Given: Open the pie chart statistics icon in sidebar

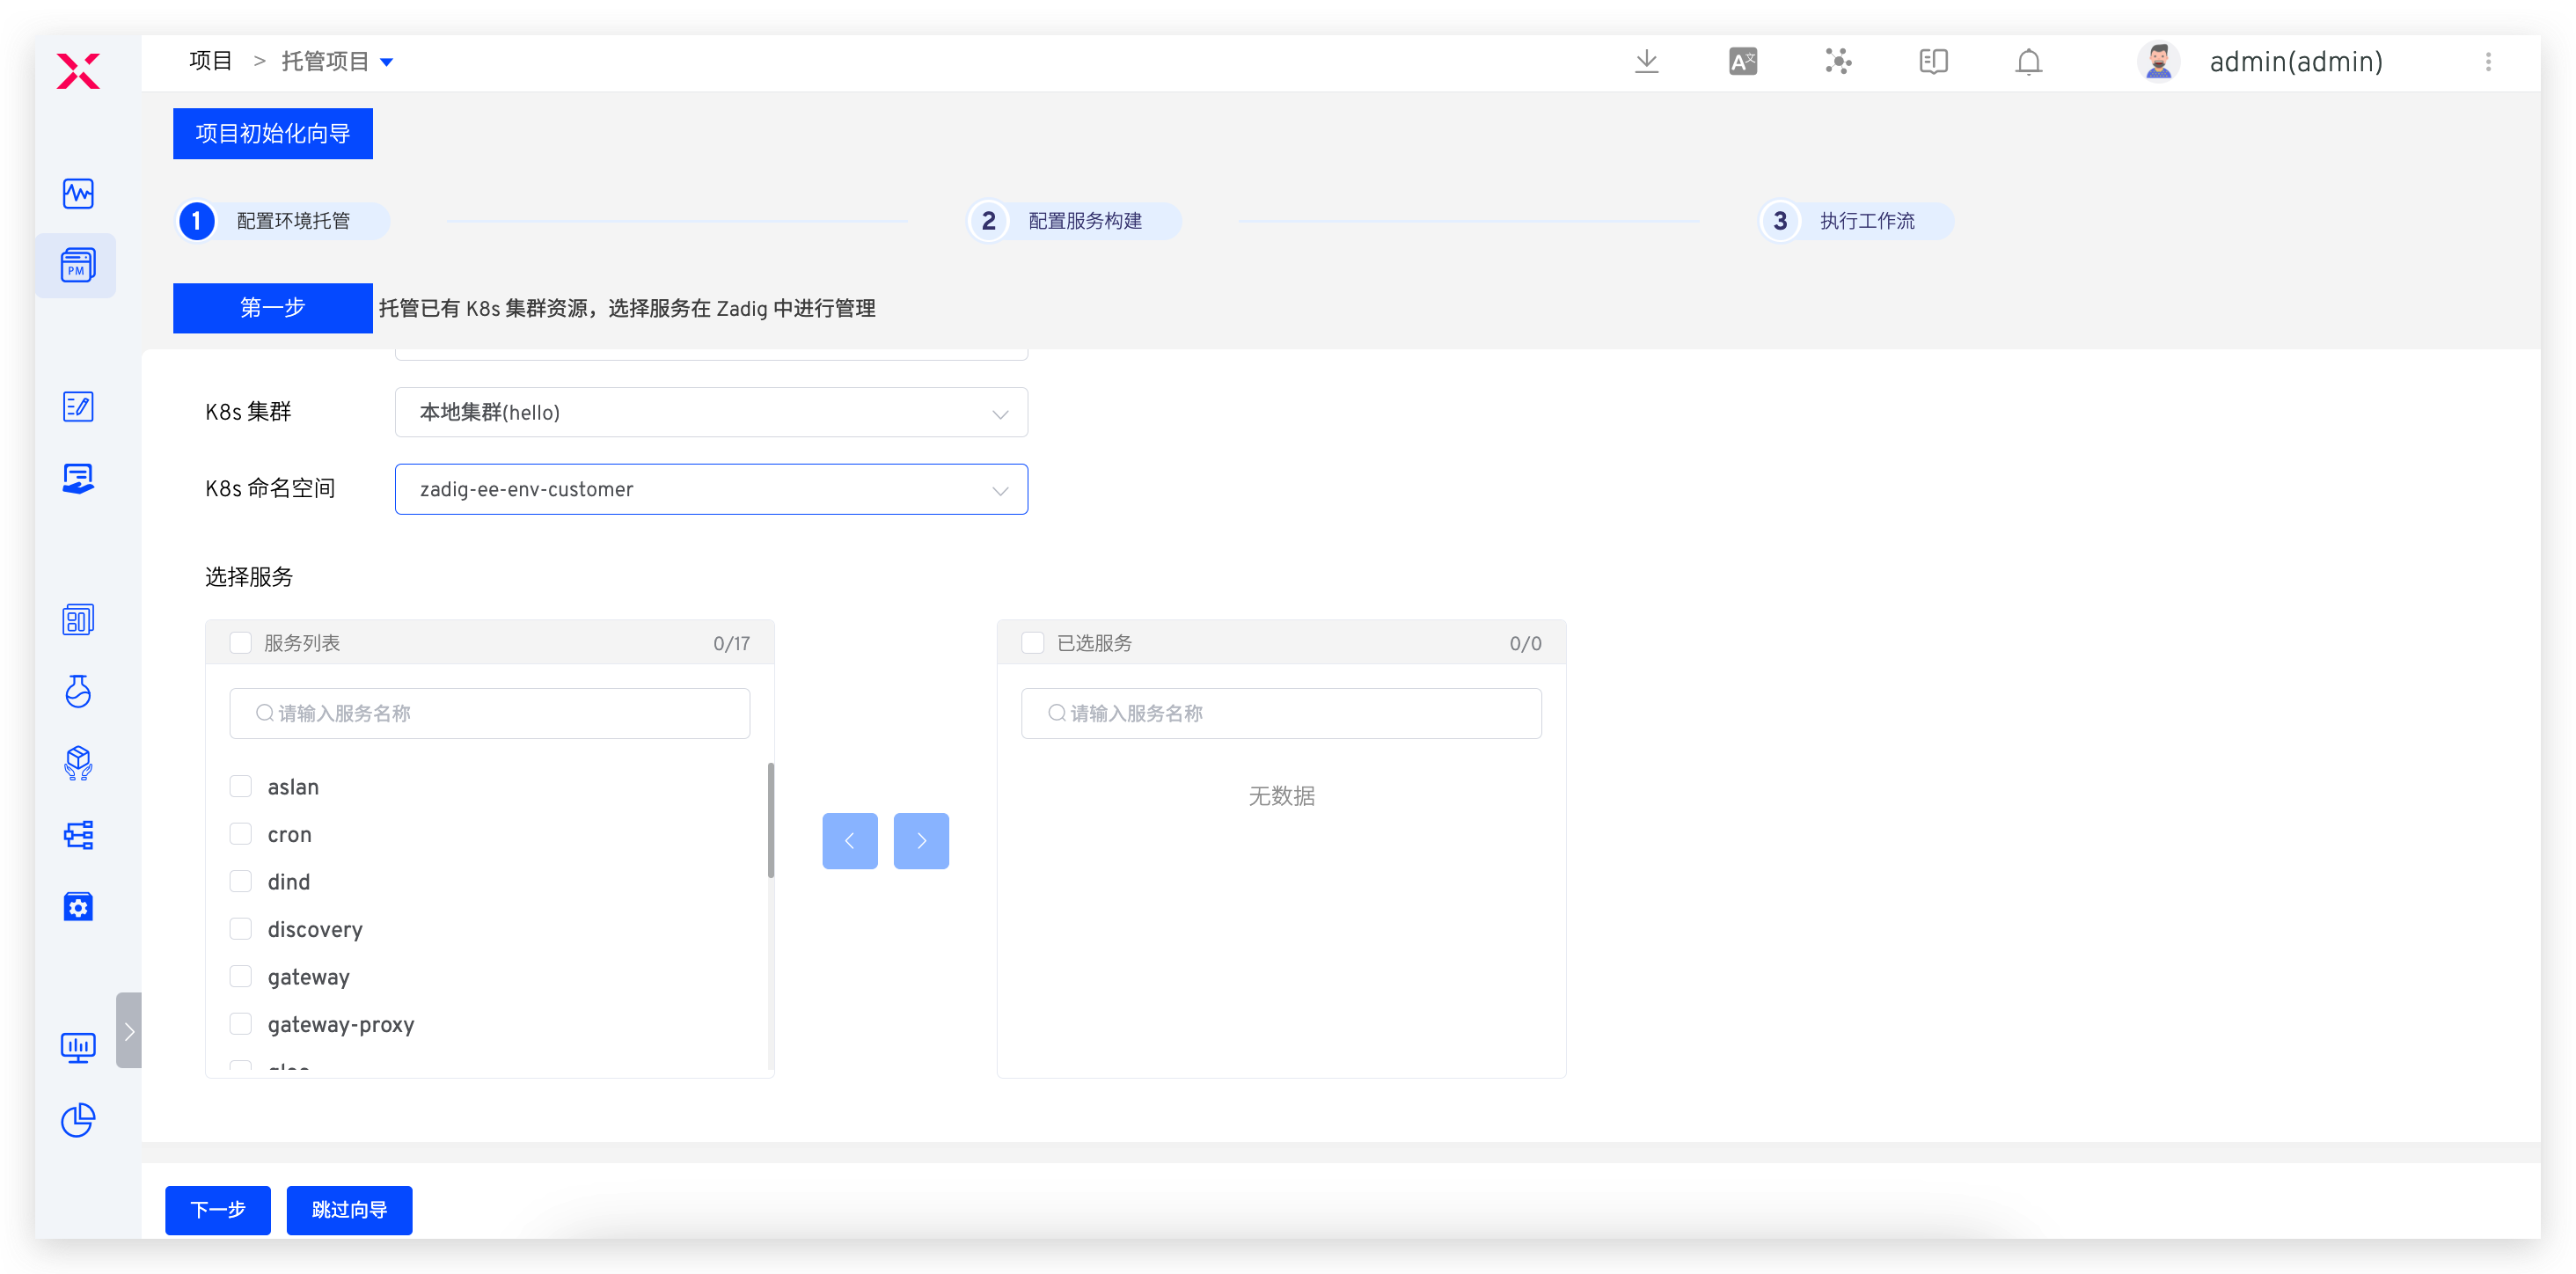Looking at the screenshot, I should [x=78, y=1120].
